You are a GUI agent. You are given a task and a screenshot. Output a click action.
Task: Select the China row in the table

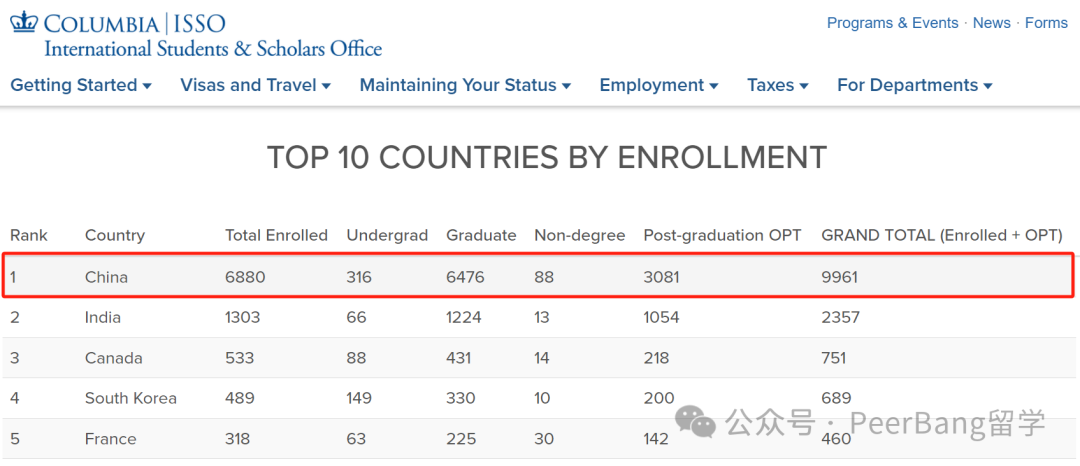(539, 277)
